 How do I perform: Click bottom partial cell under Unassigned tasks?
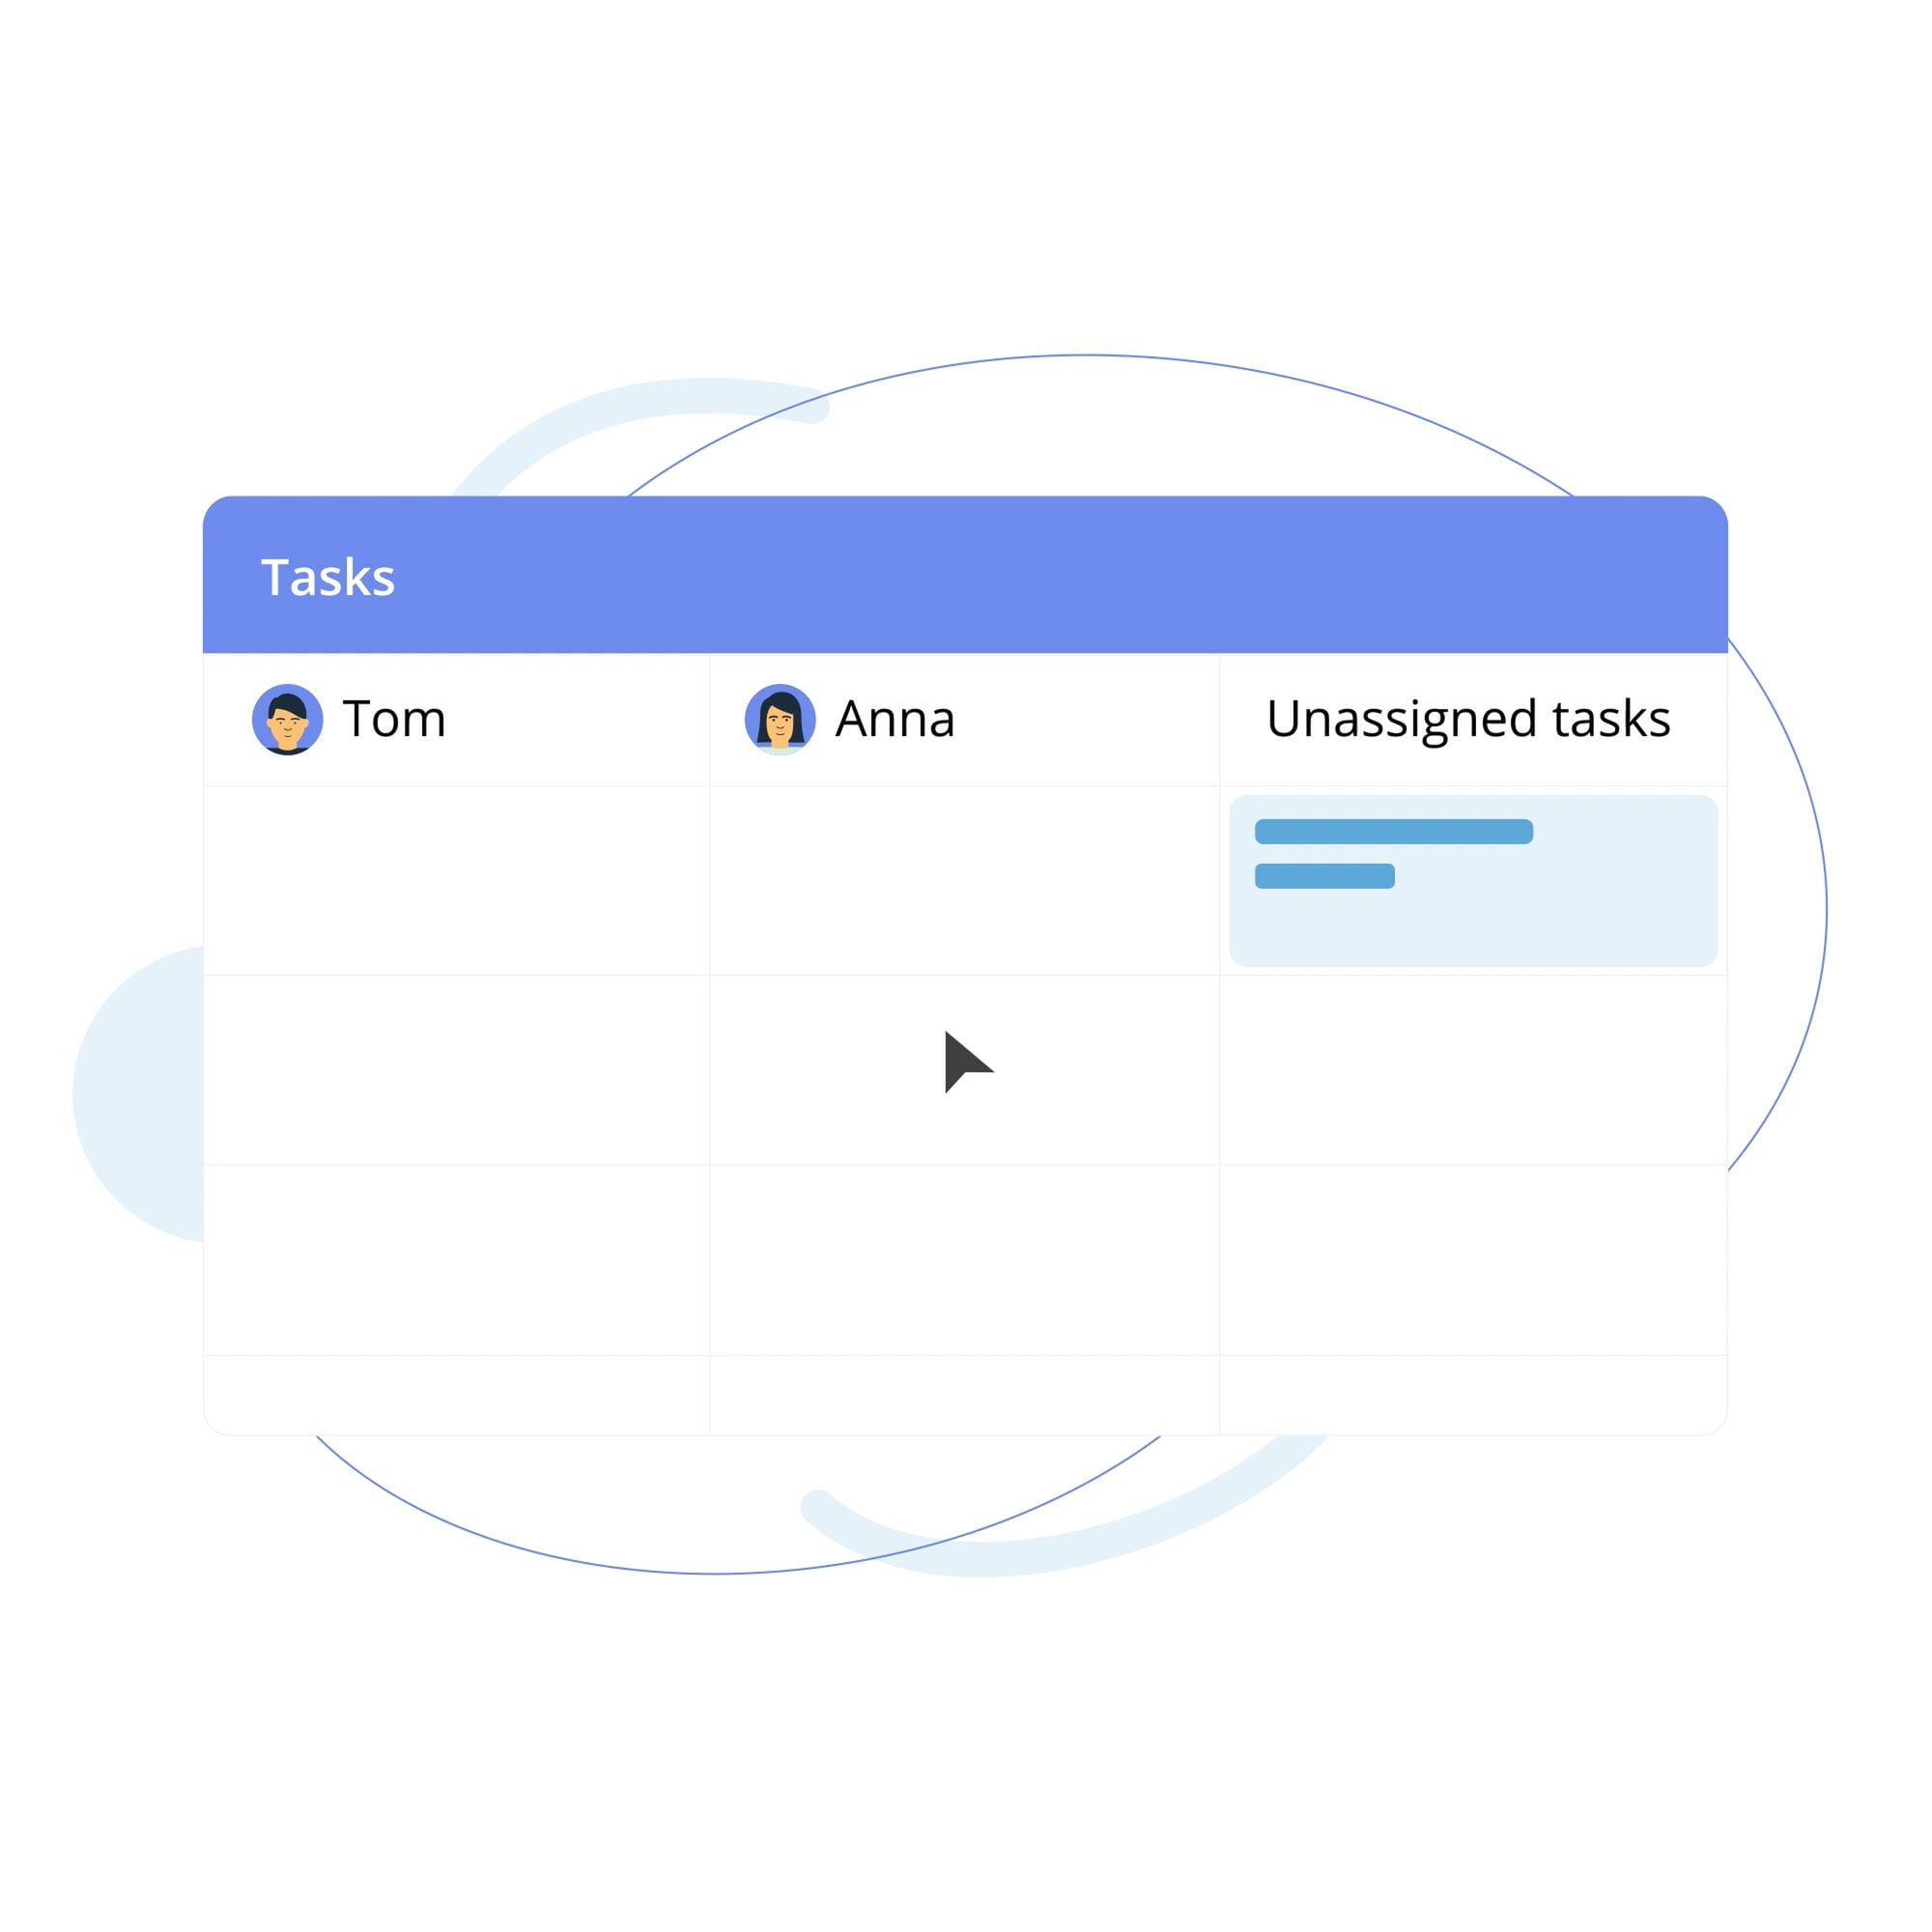click(1473, 1395)
